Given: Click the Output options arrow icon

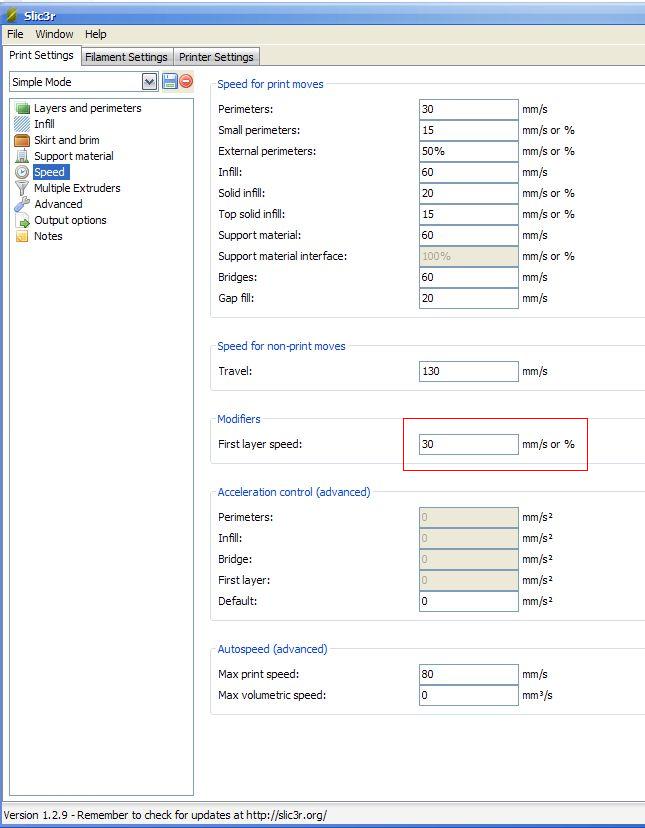Looking at the screenshot, I should point(22,220).
